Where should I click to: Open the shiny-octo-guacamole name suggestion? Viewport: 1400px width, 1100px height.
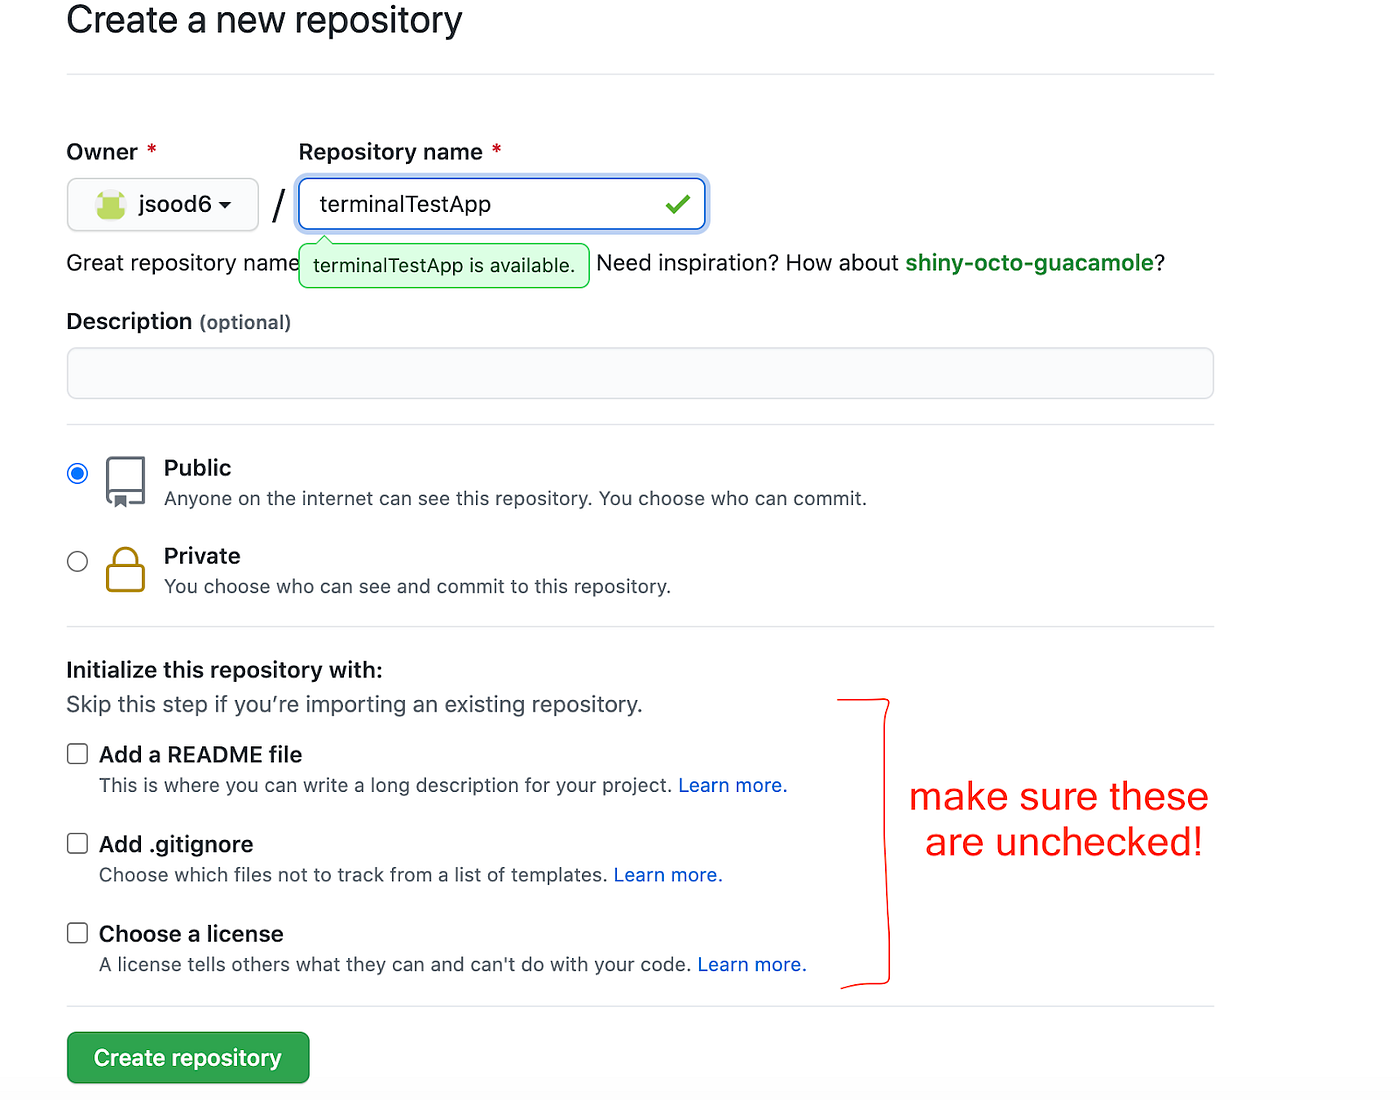pos(1029,263)
